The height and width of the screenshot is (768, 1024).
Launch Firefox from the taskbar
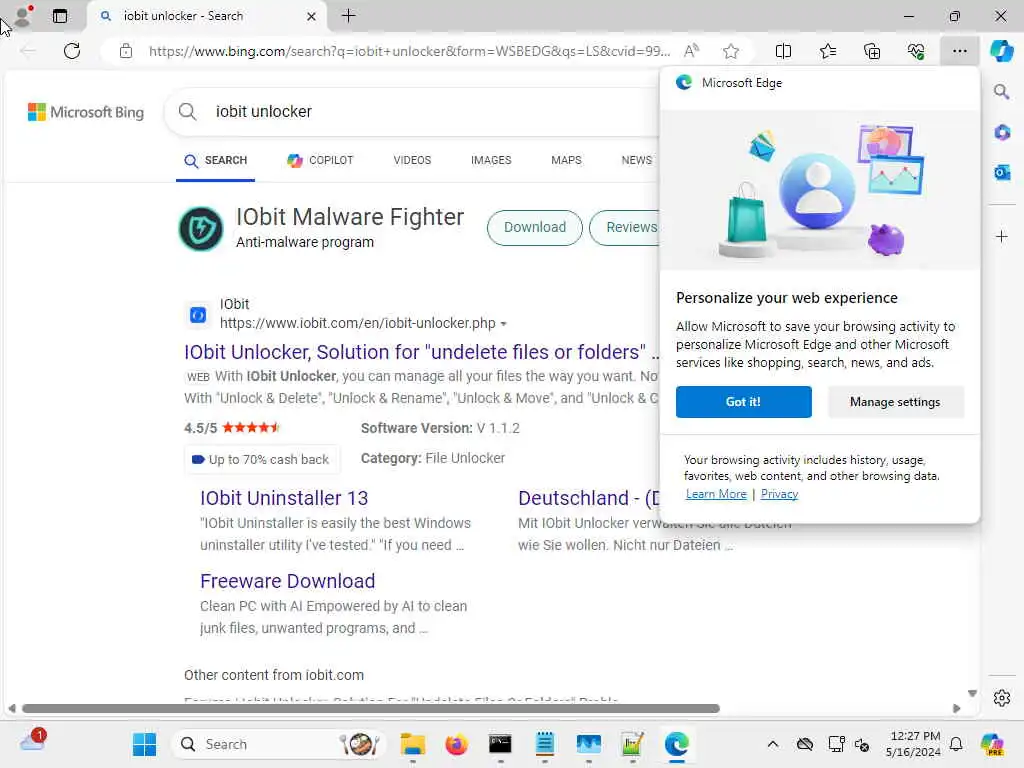click(456, 744)
